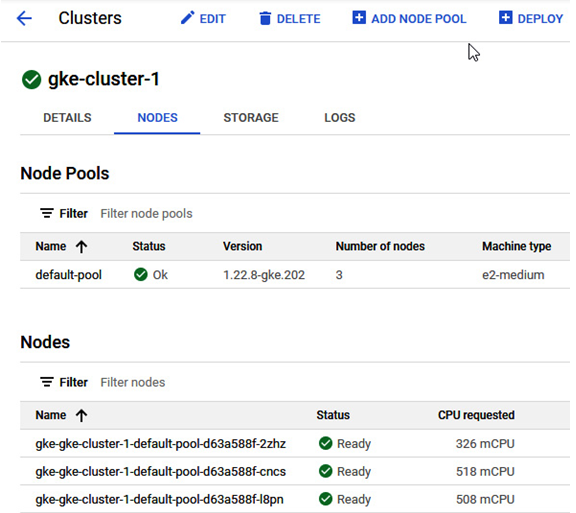Click the plus icon for Add Node Pool
Image resolution: width=576 pixels, height=513 pixels.
[359, 17]
